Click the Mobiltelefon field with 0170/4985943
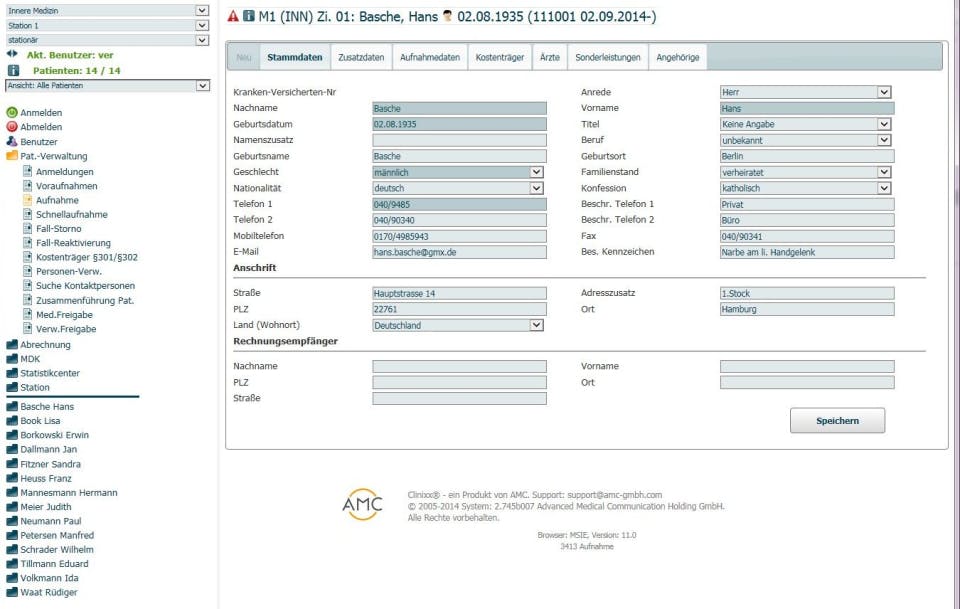This screenshot has width=960, height=609. tap(459, 236)
